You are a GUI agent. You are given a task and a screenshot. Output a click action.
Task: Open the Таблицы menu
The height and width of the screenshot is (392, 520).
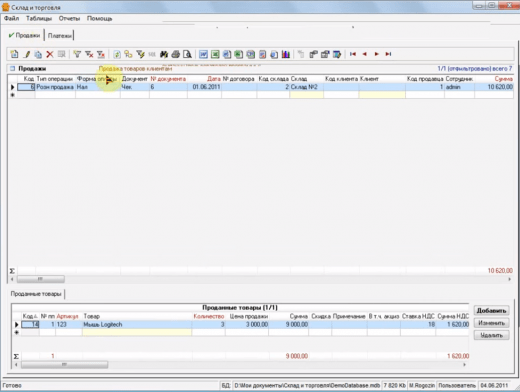pos(39,18)
